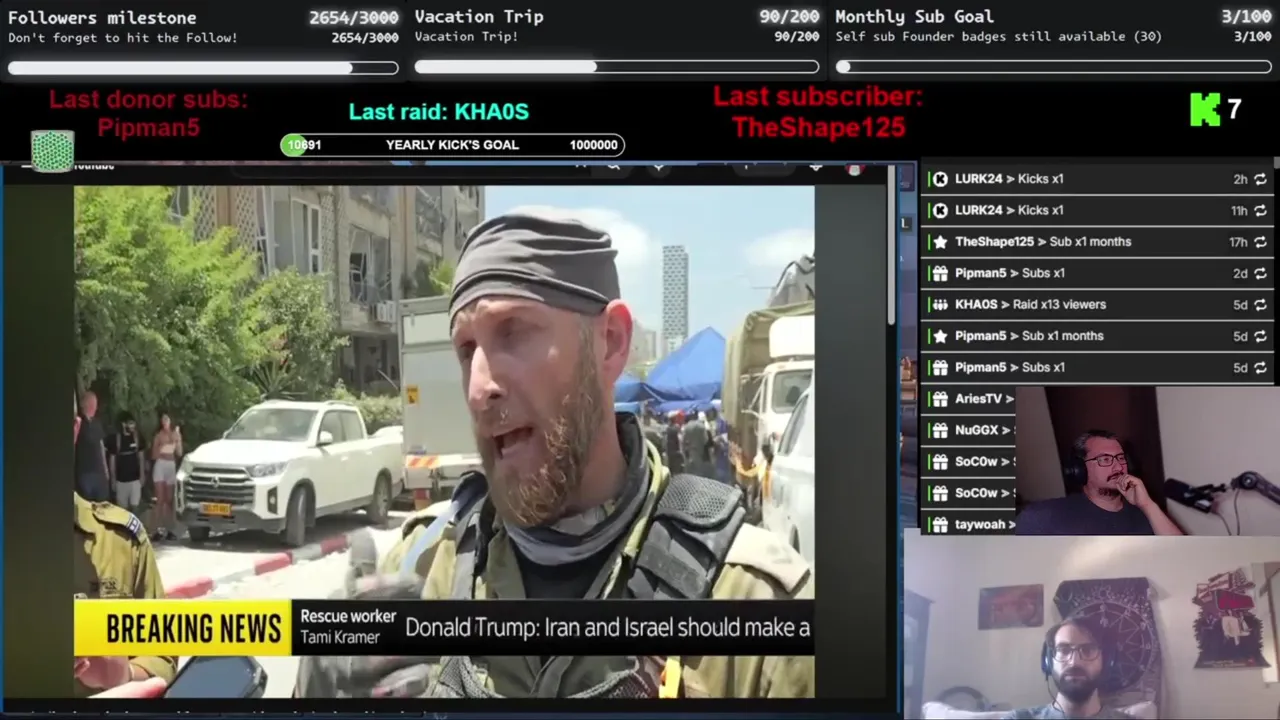This screenshot has height=720, width=1280.
Task: Click the Kick icon on LURK24's 11h row
Action: (939, 210)
